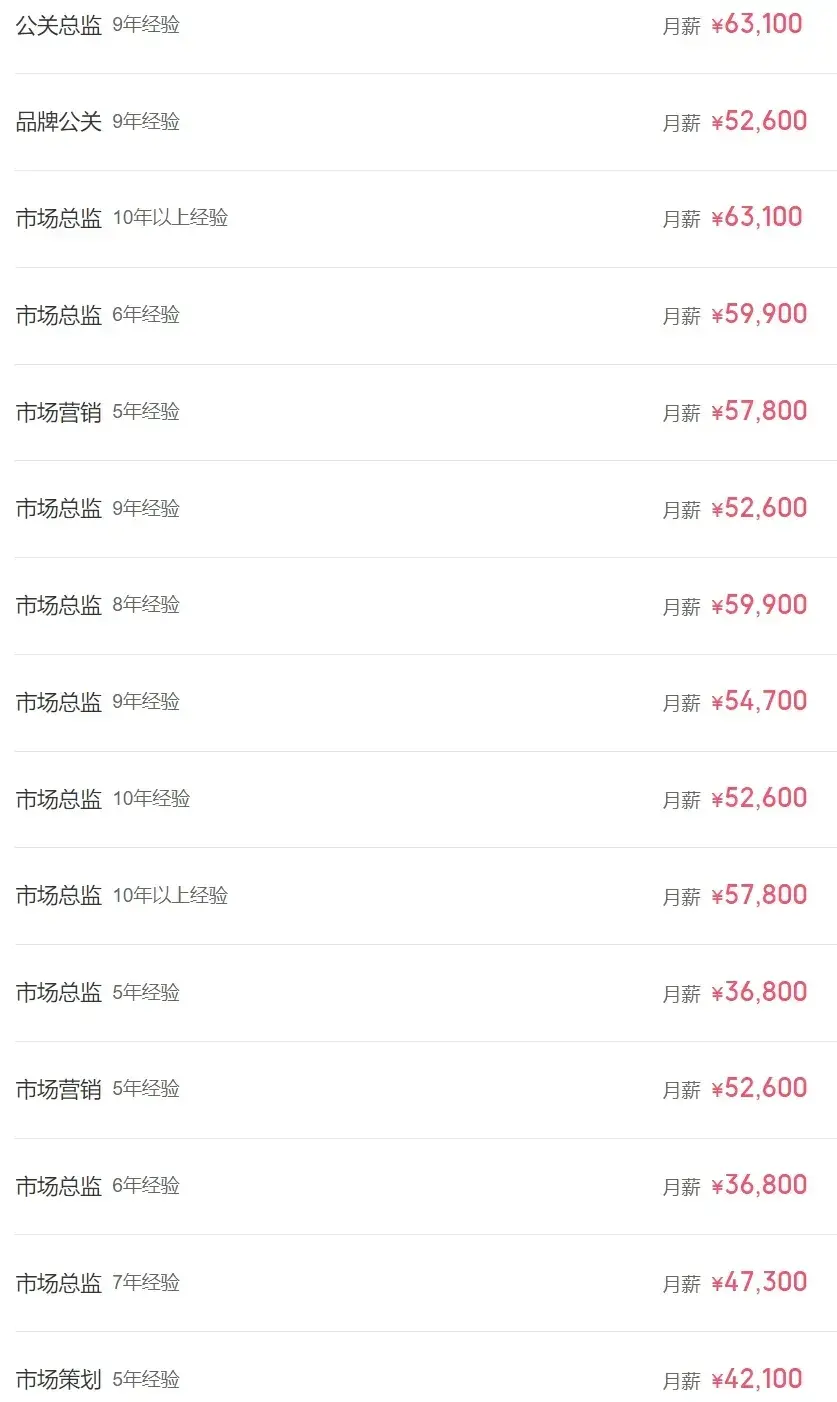Click the ¥63,100 salary beside 公关总监
The image size is (837, 1402).
point(757,25)
